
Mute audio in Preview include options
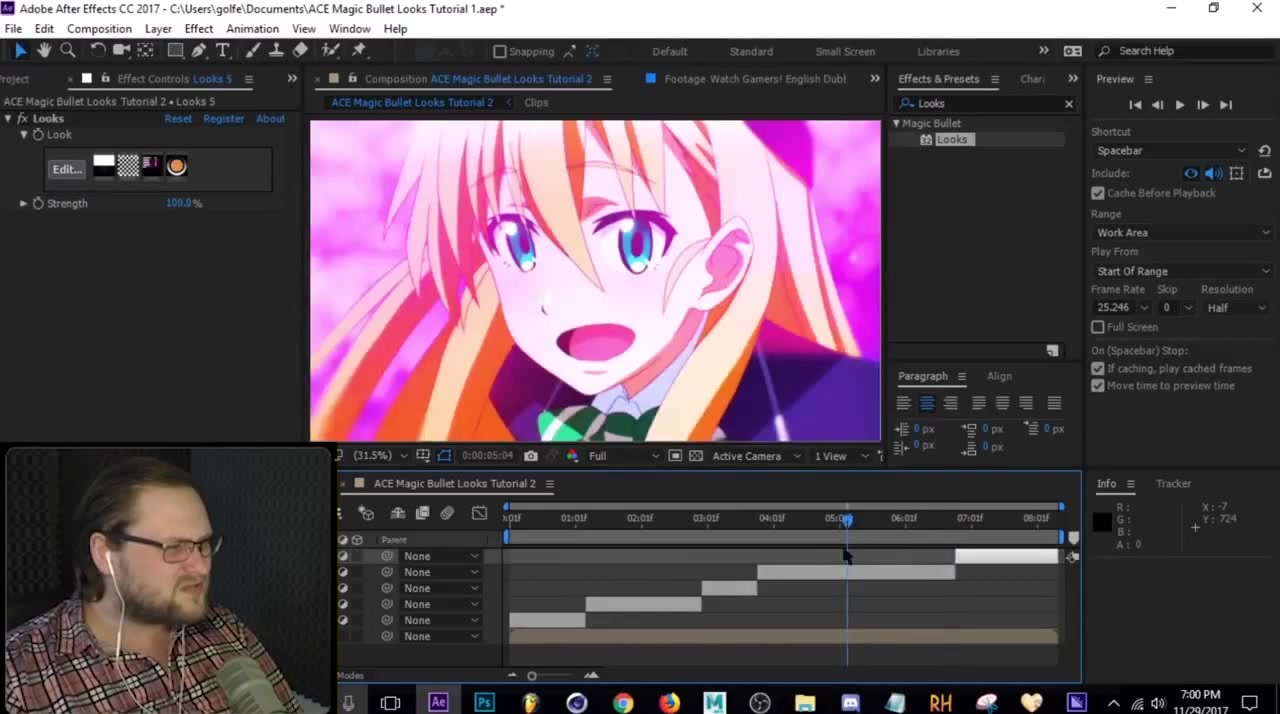pos(1213,173)
